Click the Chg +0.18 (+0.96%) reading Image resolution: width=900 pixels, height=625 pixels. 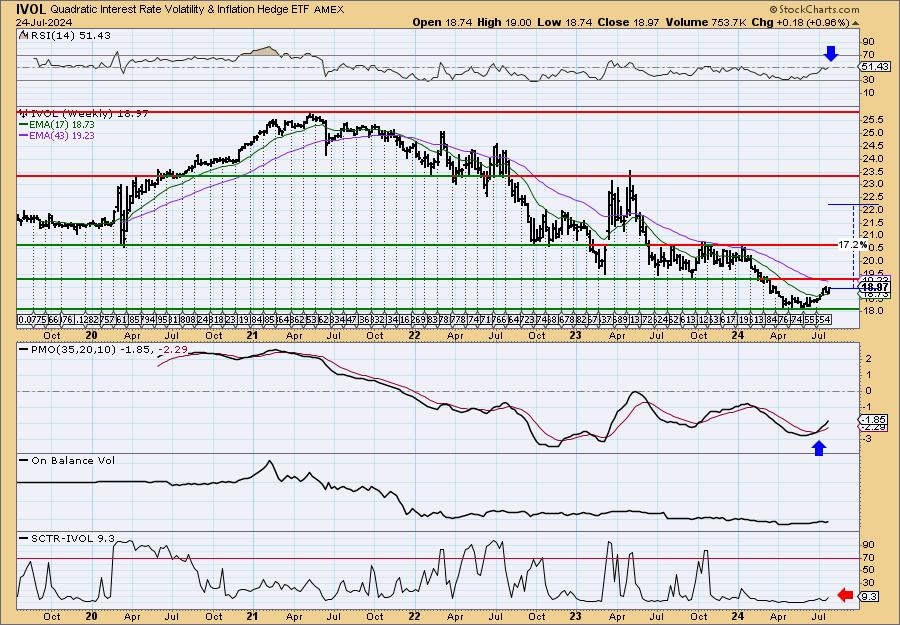(x=800, y=22)
